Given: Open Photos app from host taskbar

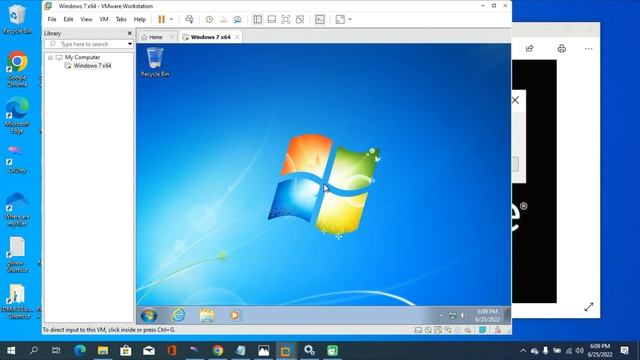Looking at the screenshot, I should [x=264, y=350].
